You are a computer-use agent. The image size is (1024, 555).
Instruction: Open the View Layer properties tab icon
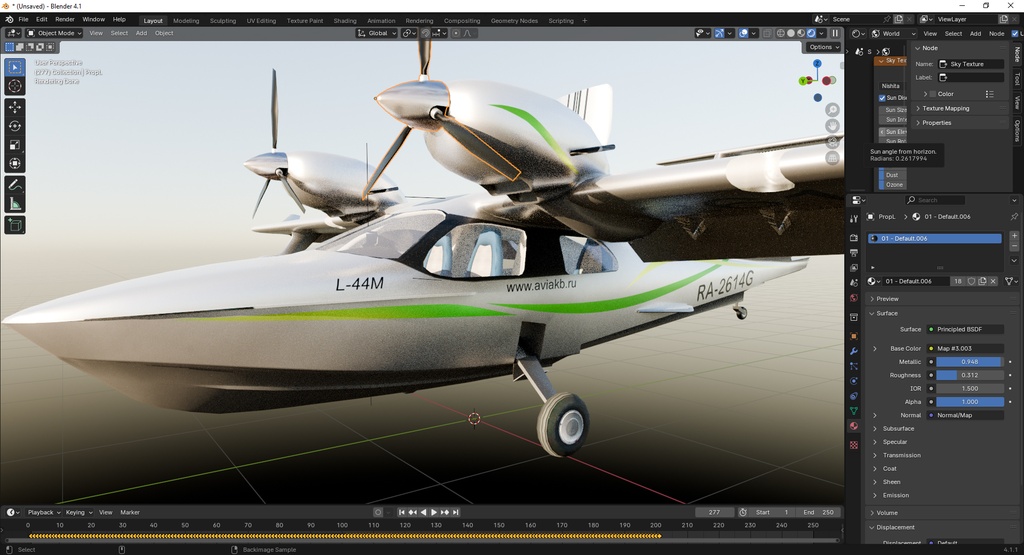[x=854, y=268]
